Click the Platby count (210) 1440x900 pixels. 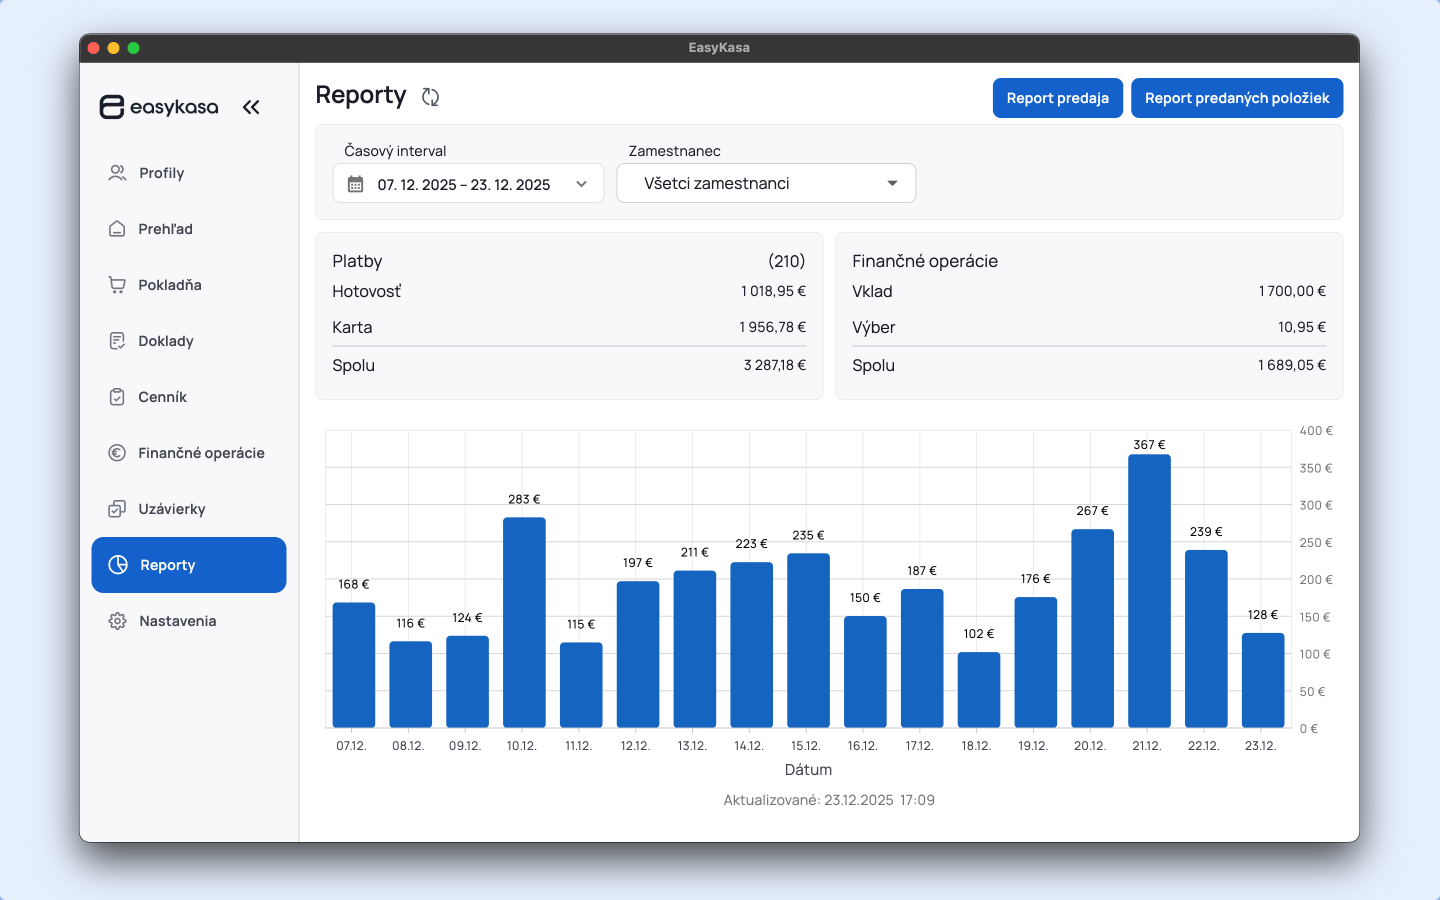[x=787, y=261]
